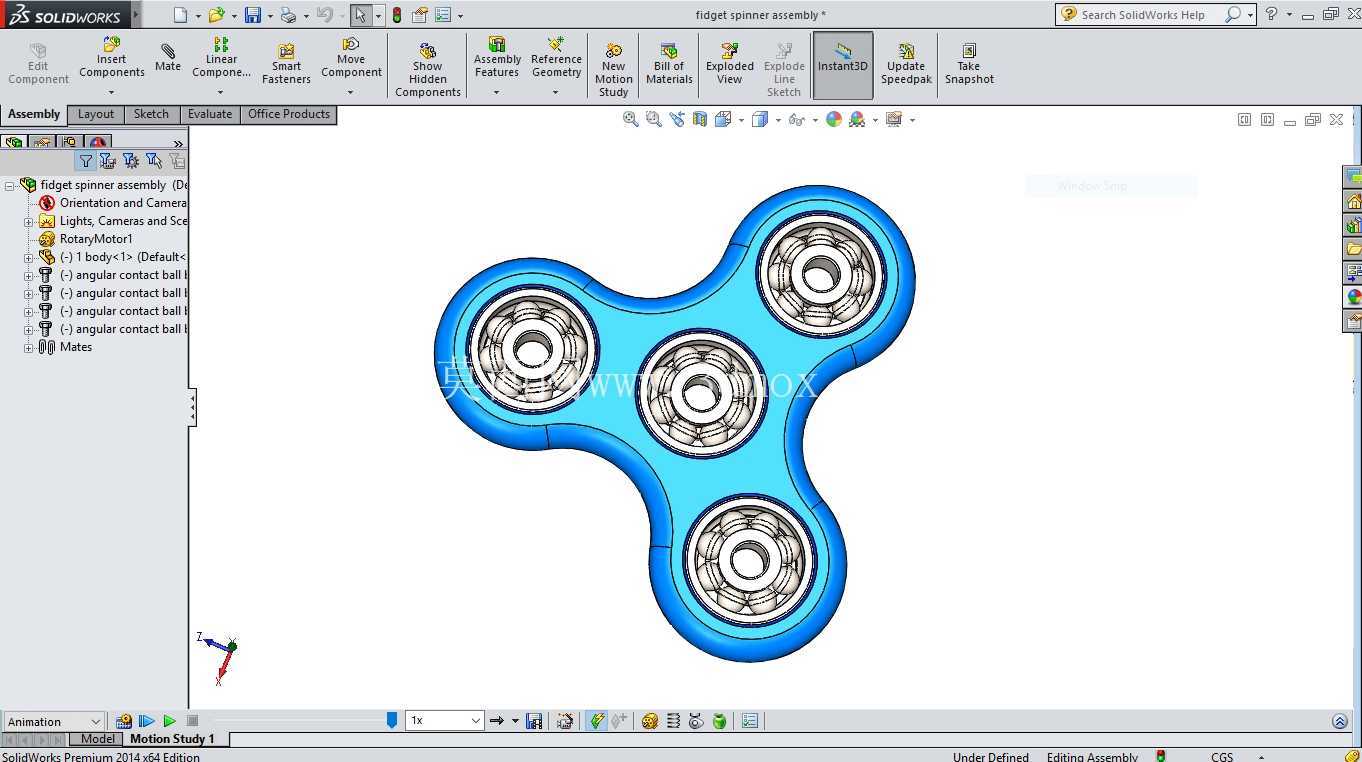Expand the Mates folder node
Viewport: 1362px width, 762px height.
(29, 347)
